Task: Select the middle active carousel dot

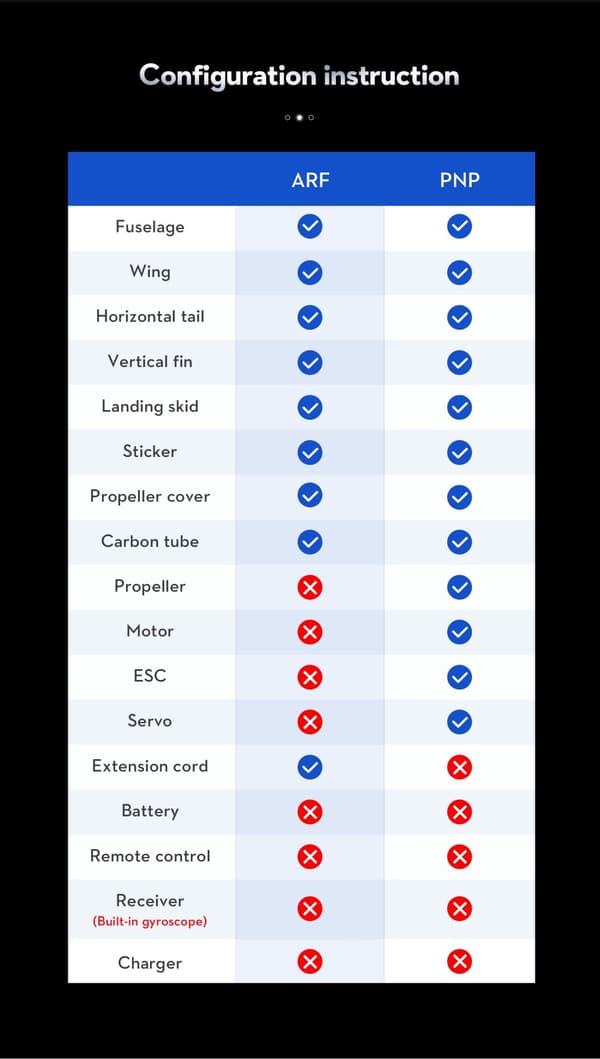Action: [299, 118]
